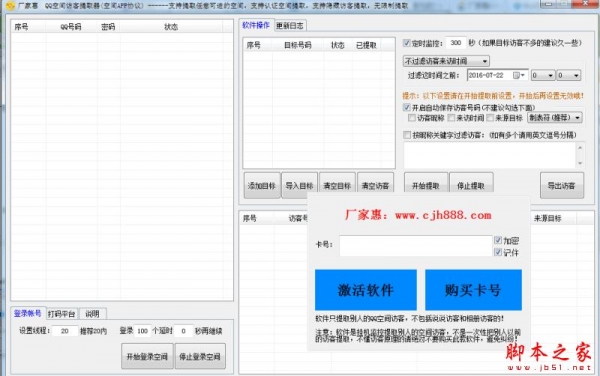This screenshot has width=600, height=376.
Task: Toggle the 记住 checkbox below 加密
Action: [x=498, y=252]
